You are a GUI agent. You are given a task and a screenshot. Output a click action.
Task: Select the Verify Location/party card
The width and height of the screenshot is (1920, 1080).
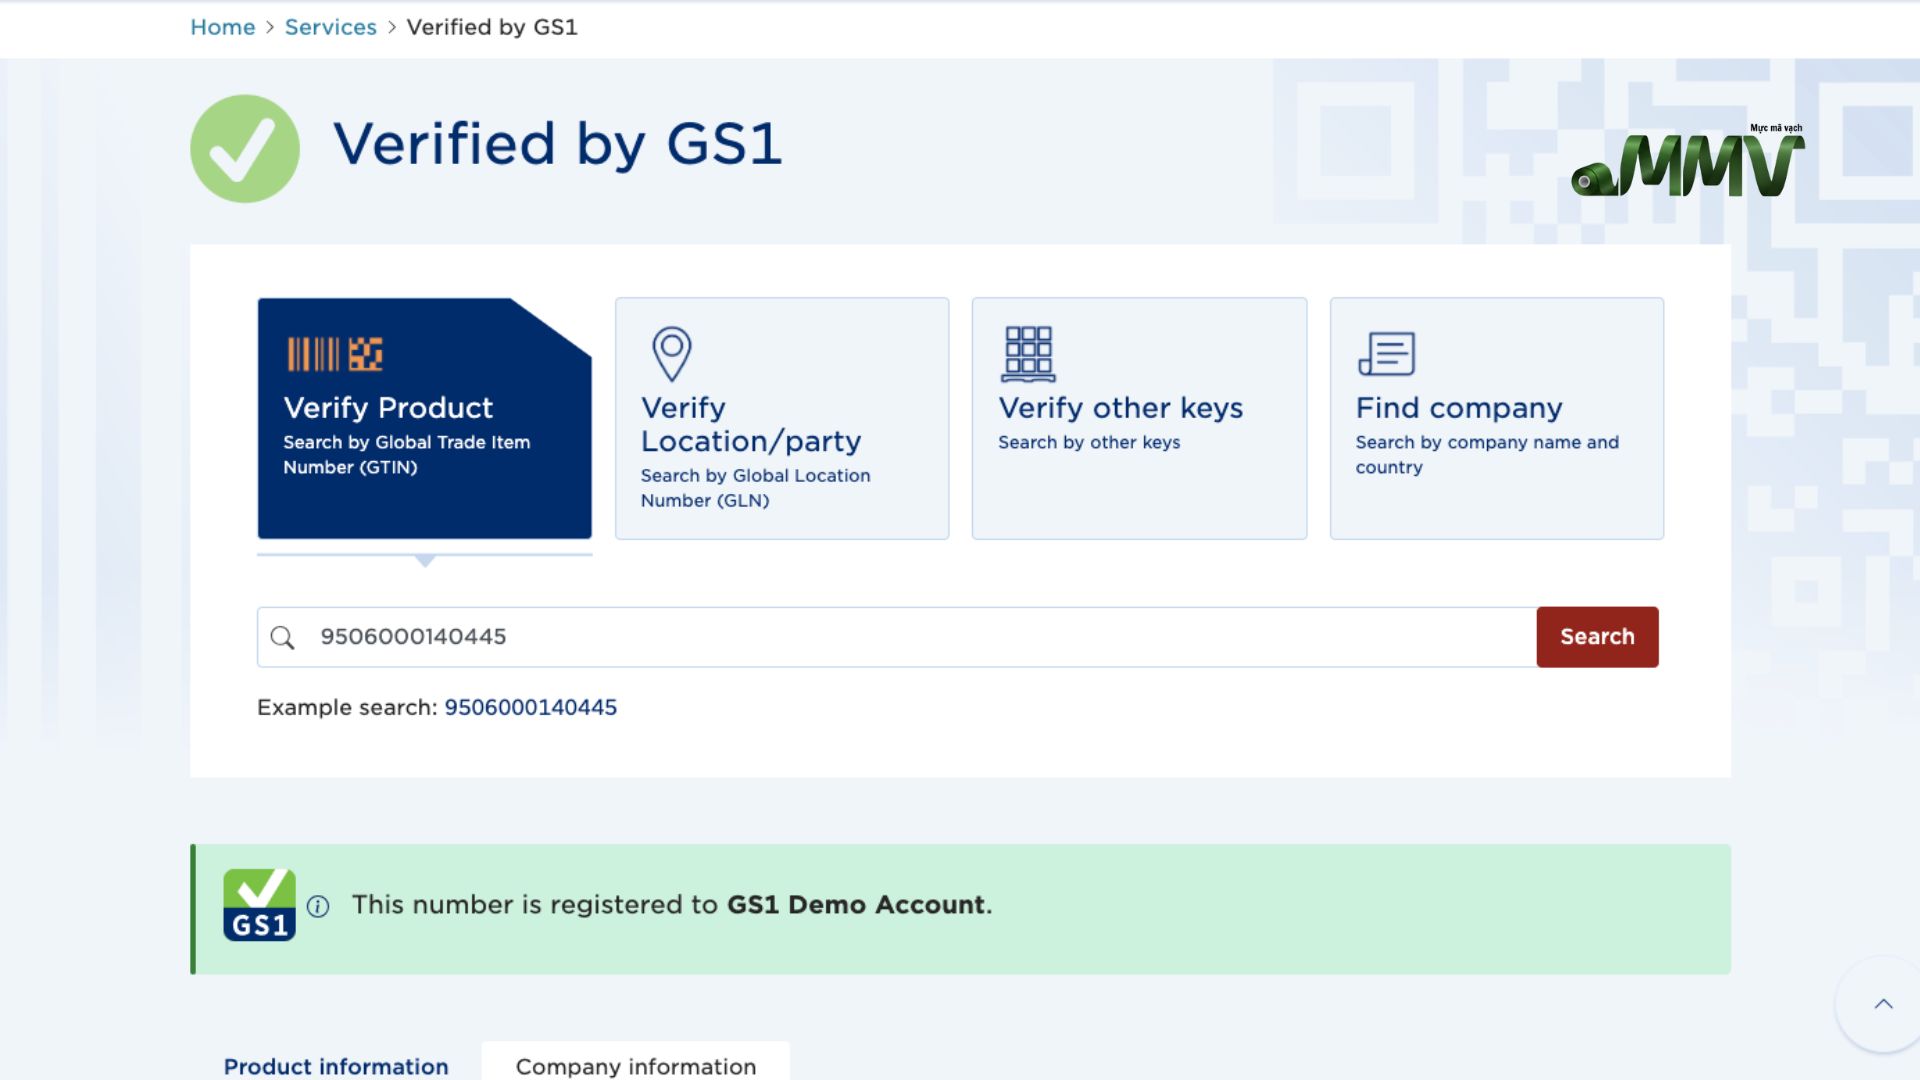point(782,418)
